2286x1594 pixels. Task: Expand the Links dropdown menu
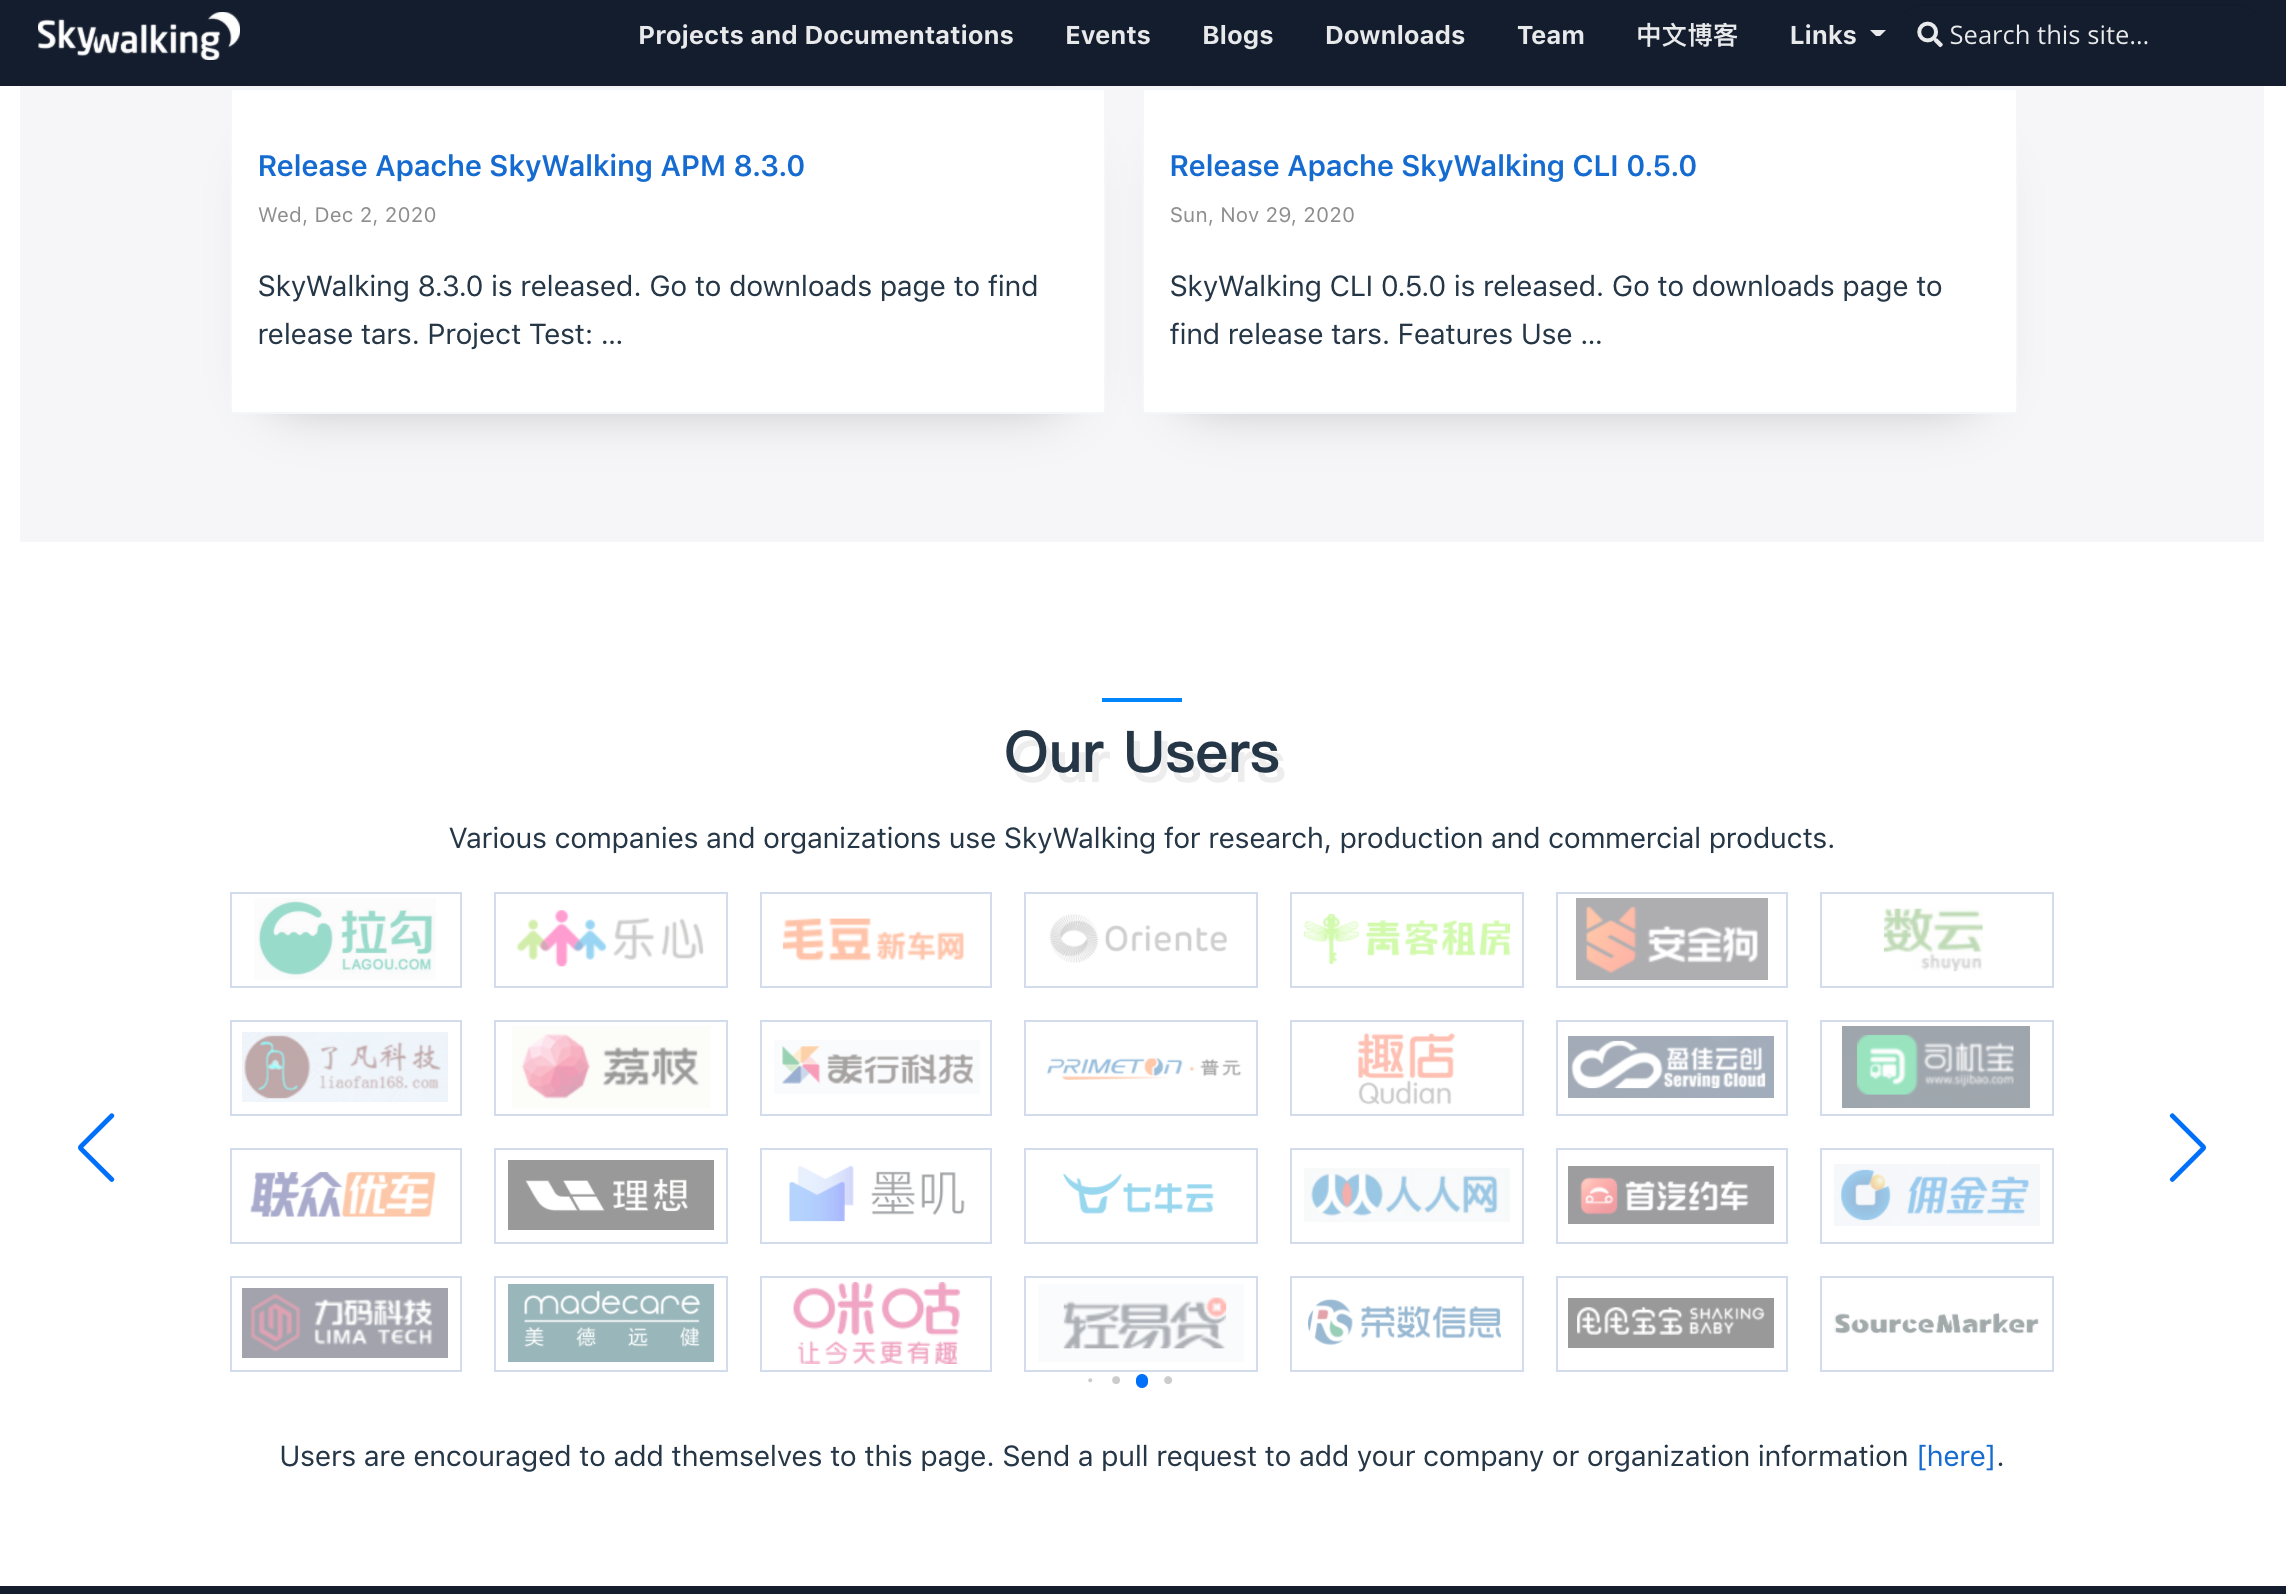(1836, 35)
